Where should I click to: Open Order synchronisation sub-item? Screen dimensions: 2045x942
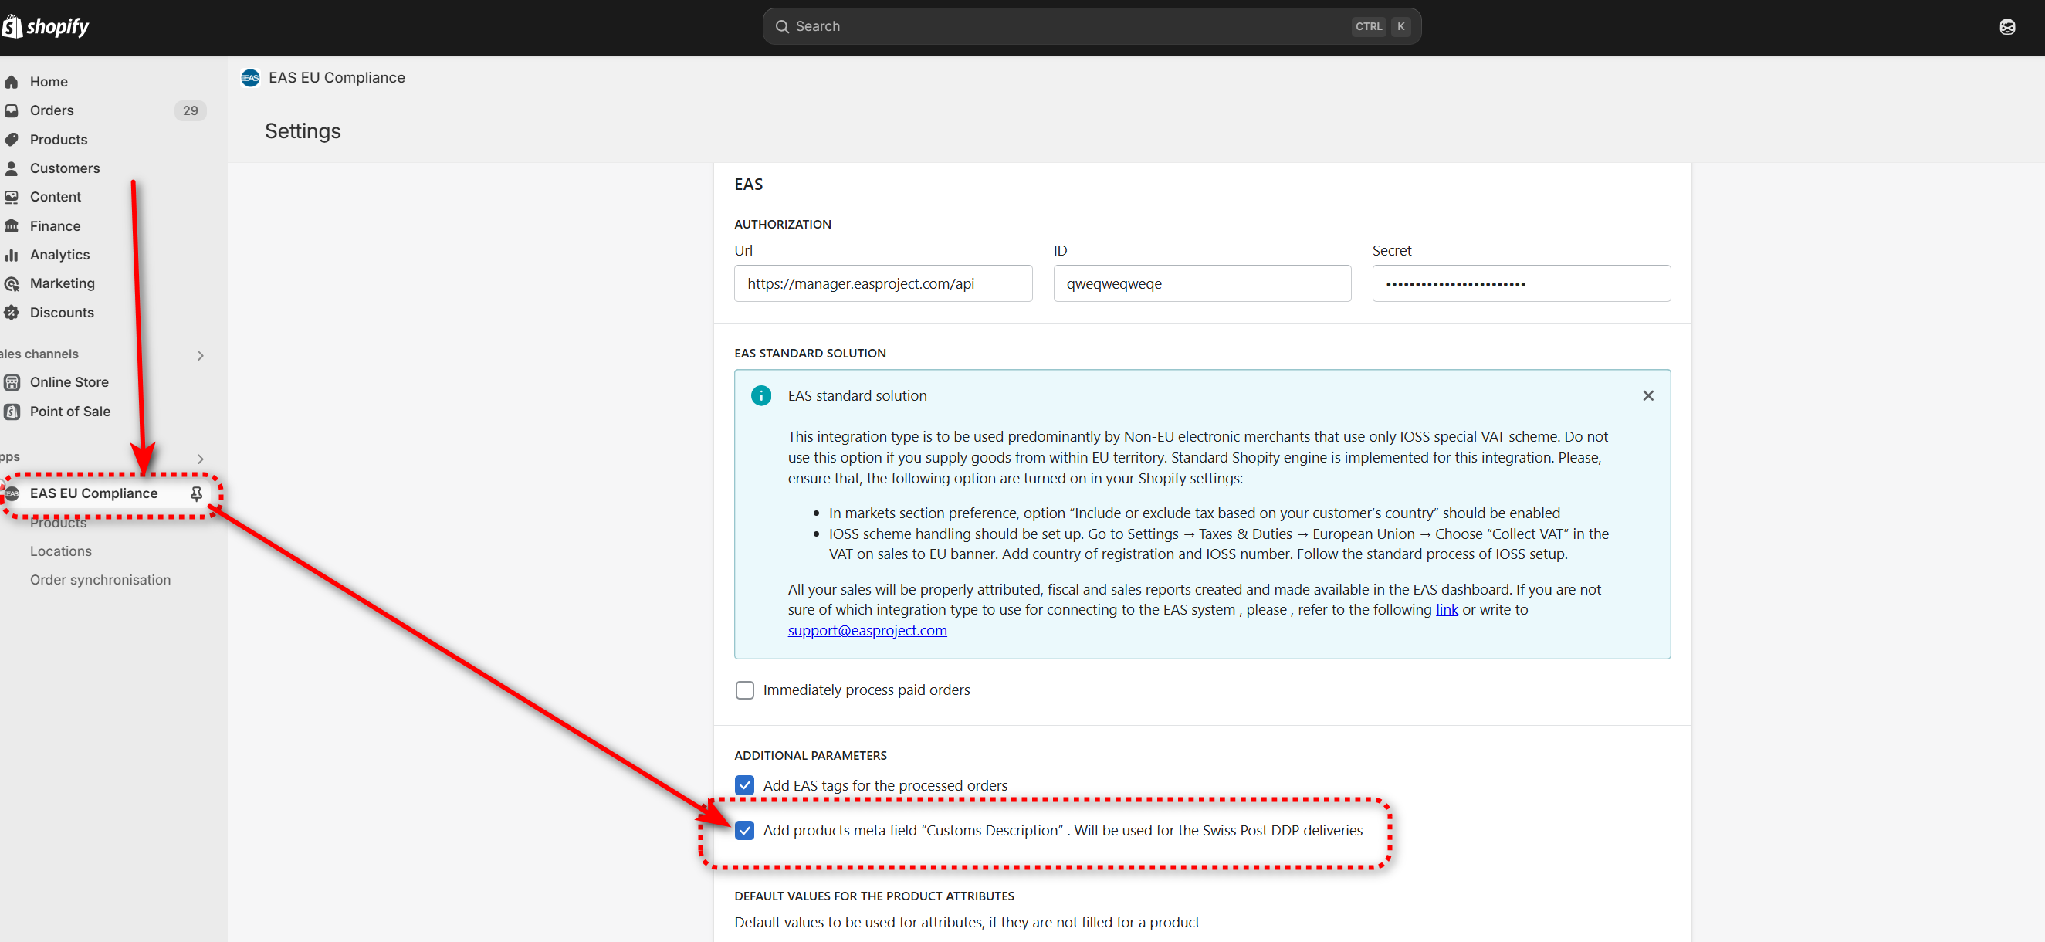[100, 581]
